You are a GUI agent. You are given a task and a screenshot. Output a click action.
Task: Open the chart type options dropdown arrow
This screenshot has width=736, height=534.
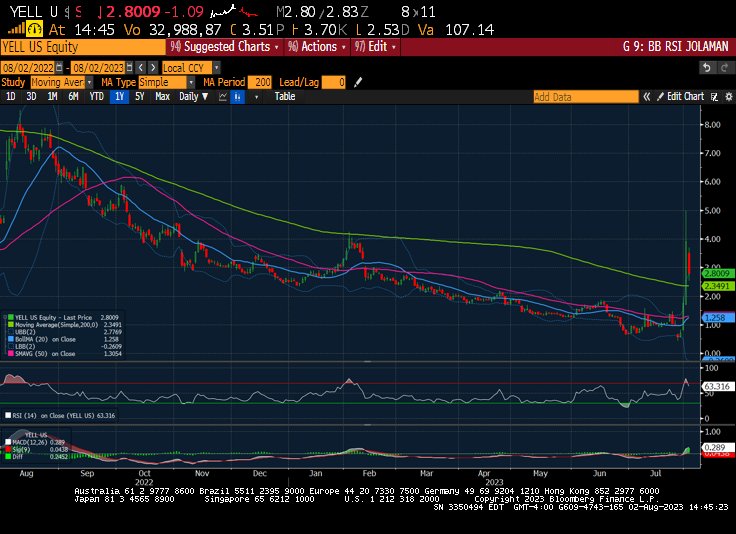(x=256, y=97)
